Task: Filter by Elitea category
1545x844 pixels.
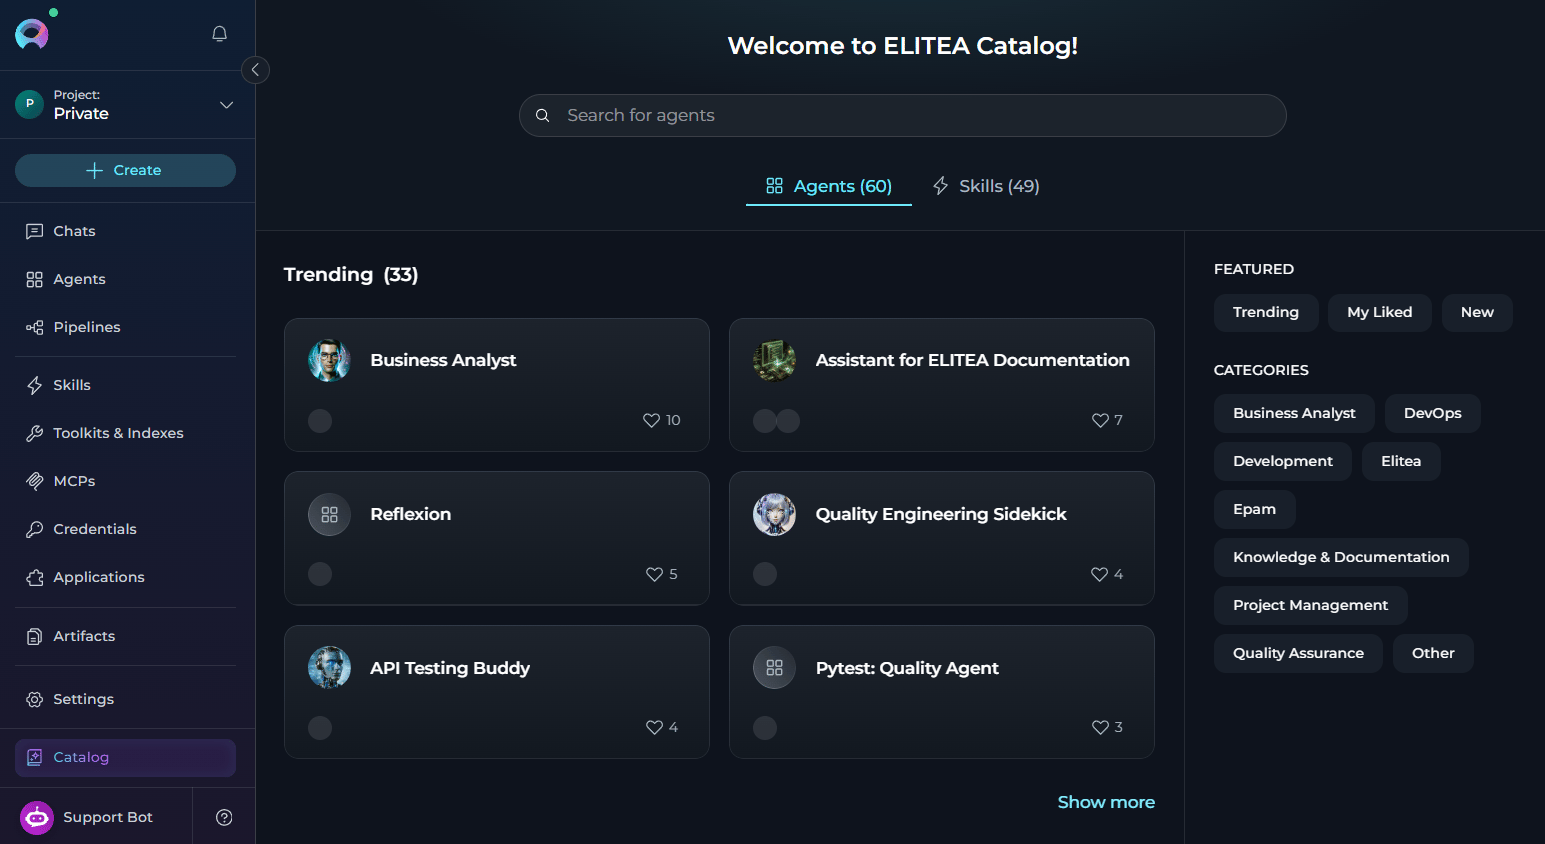Action: tap(1401, 461)
